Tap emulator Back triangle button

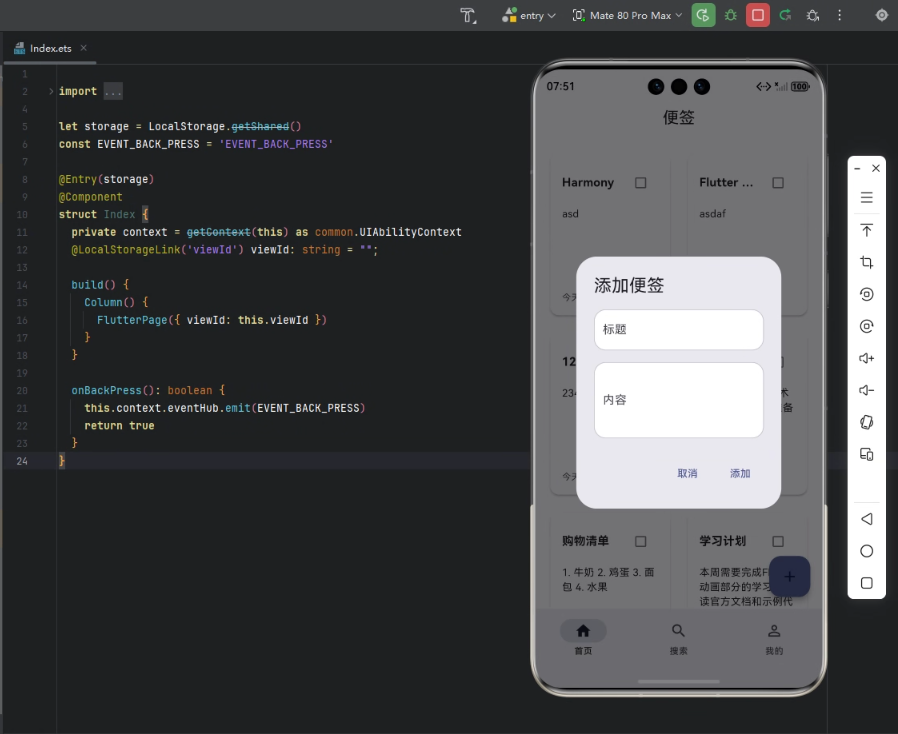point(867,519)
